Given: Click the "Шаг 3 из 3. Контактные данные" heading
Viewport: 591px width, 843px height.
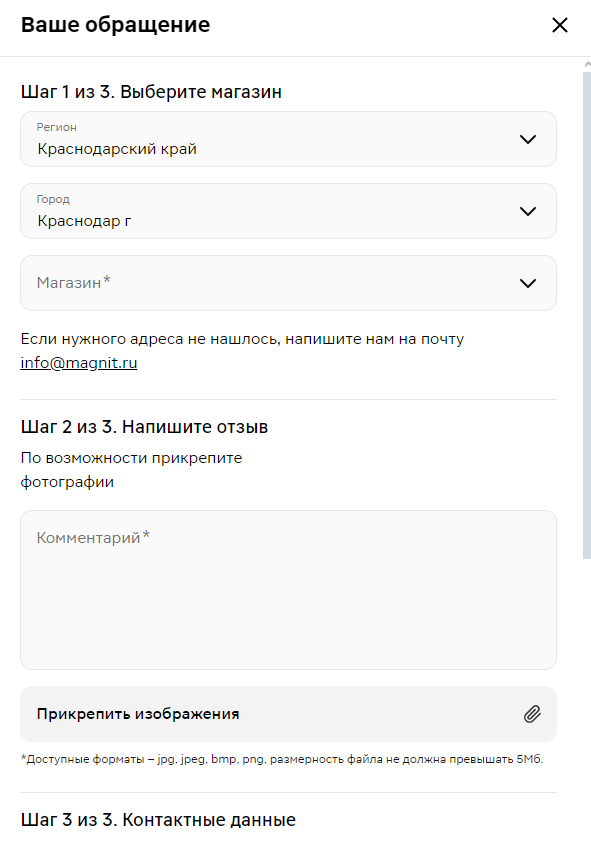Looking at the screenshot, I should [x=158, y=820].
